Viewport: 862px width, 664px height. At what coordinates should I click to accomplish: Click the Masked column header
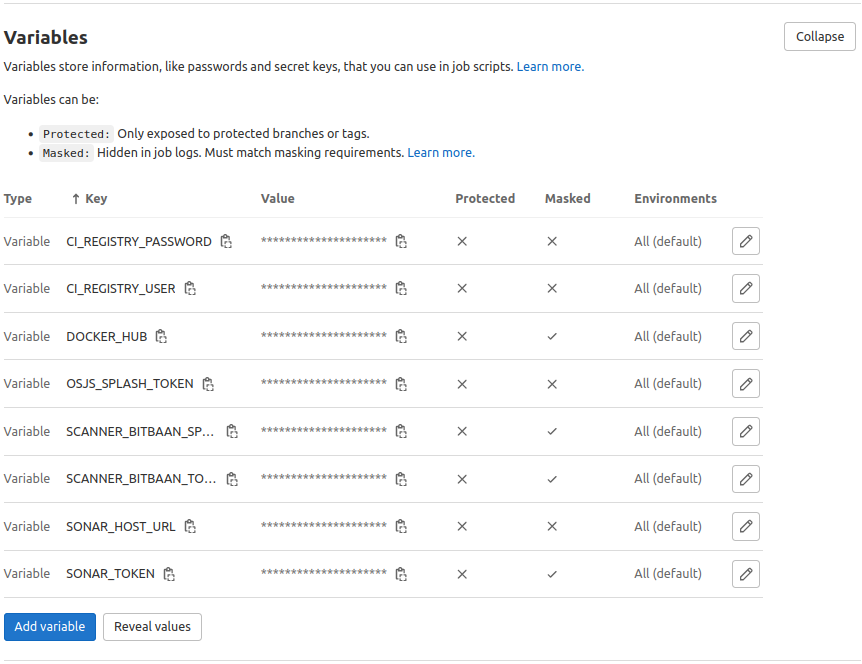coord(567,199)
